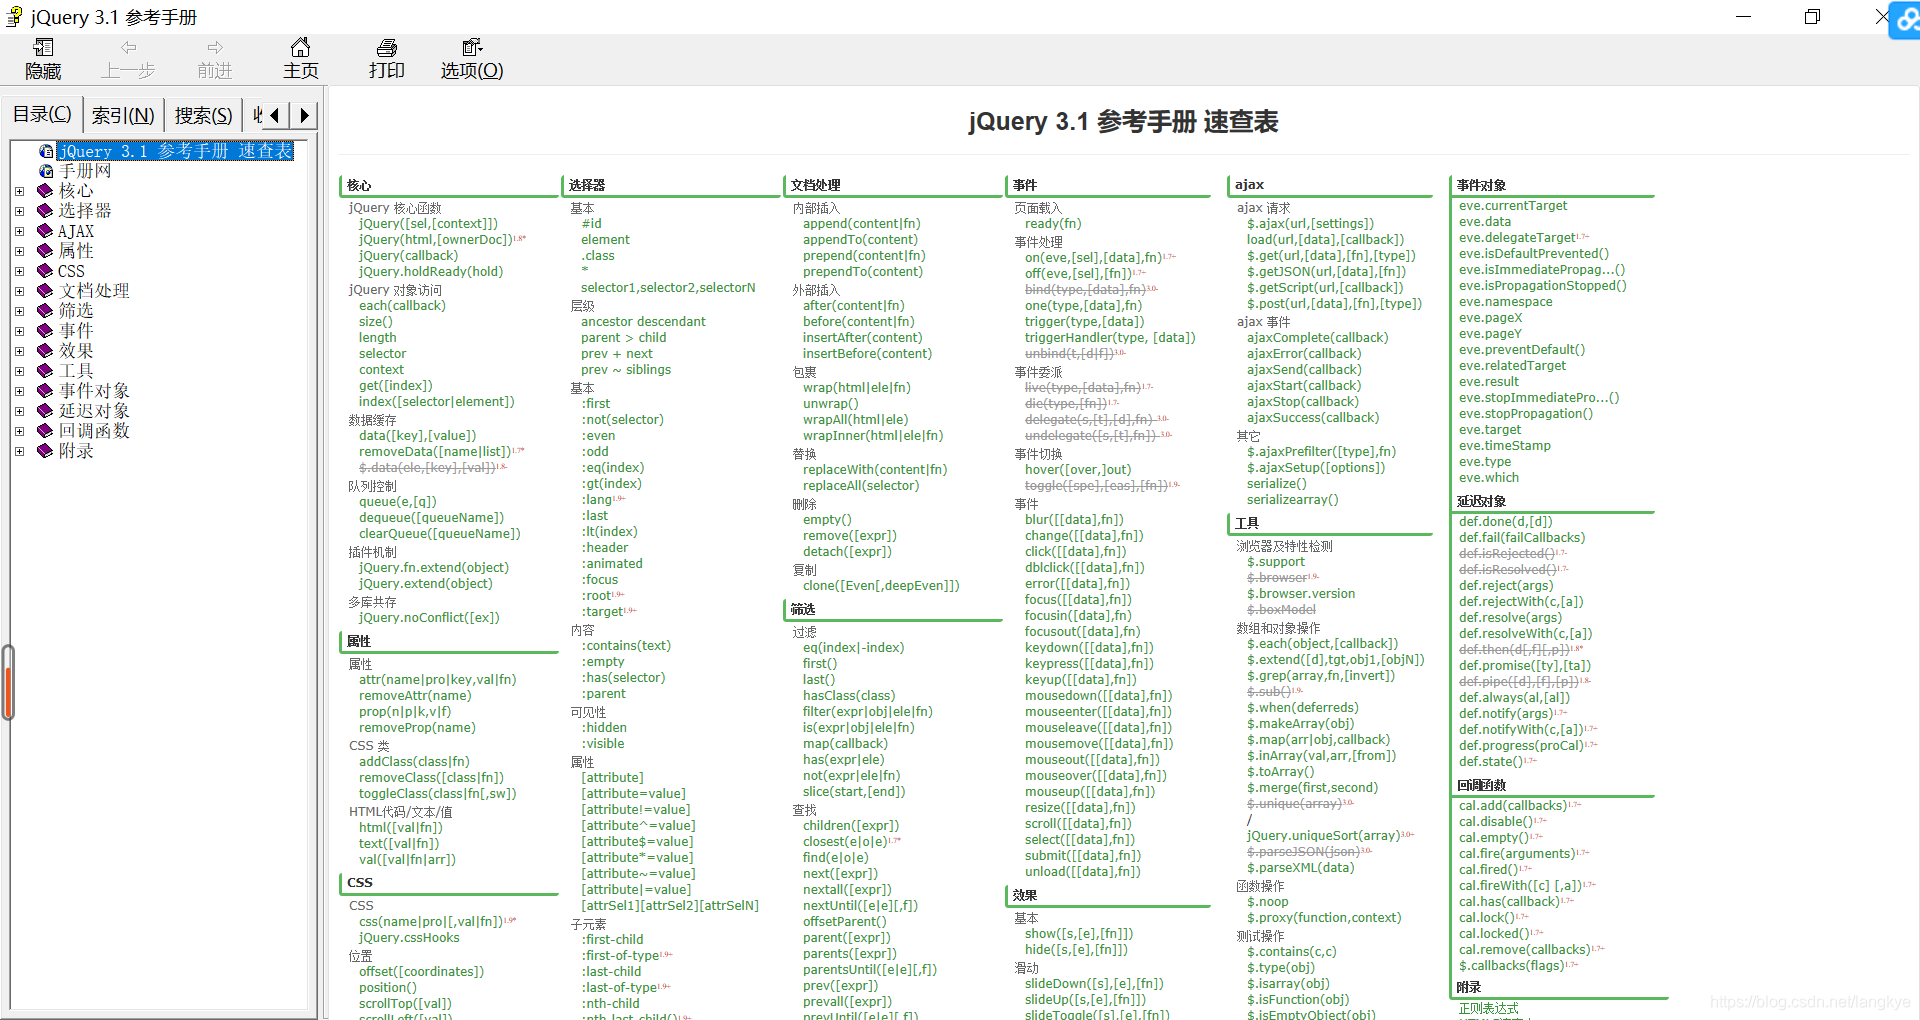
Task: Click the book icon beside 工具
Action: click(44, 370)
